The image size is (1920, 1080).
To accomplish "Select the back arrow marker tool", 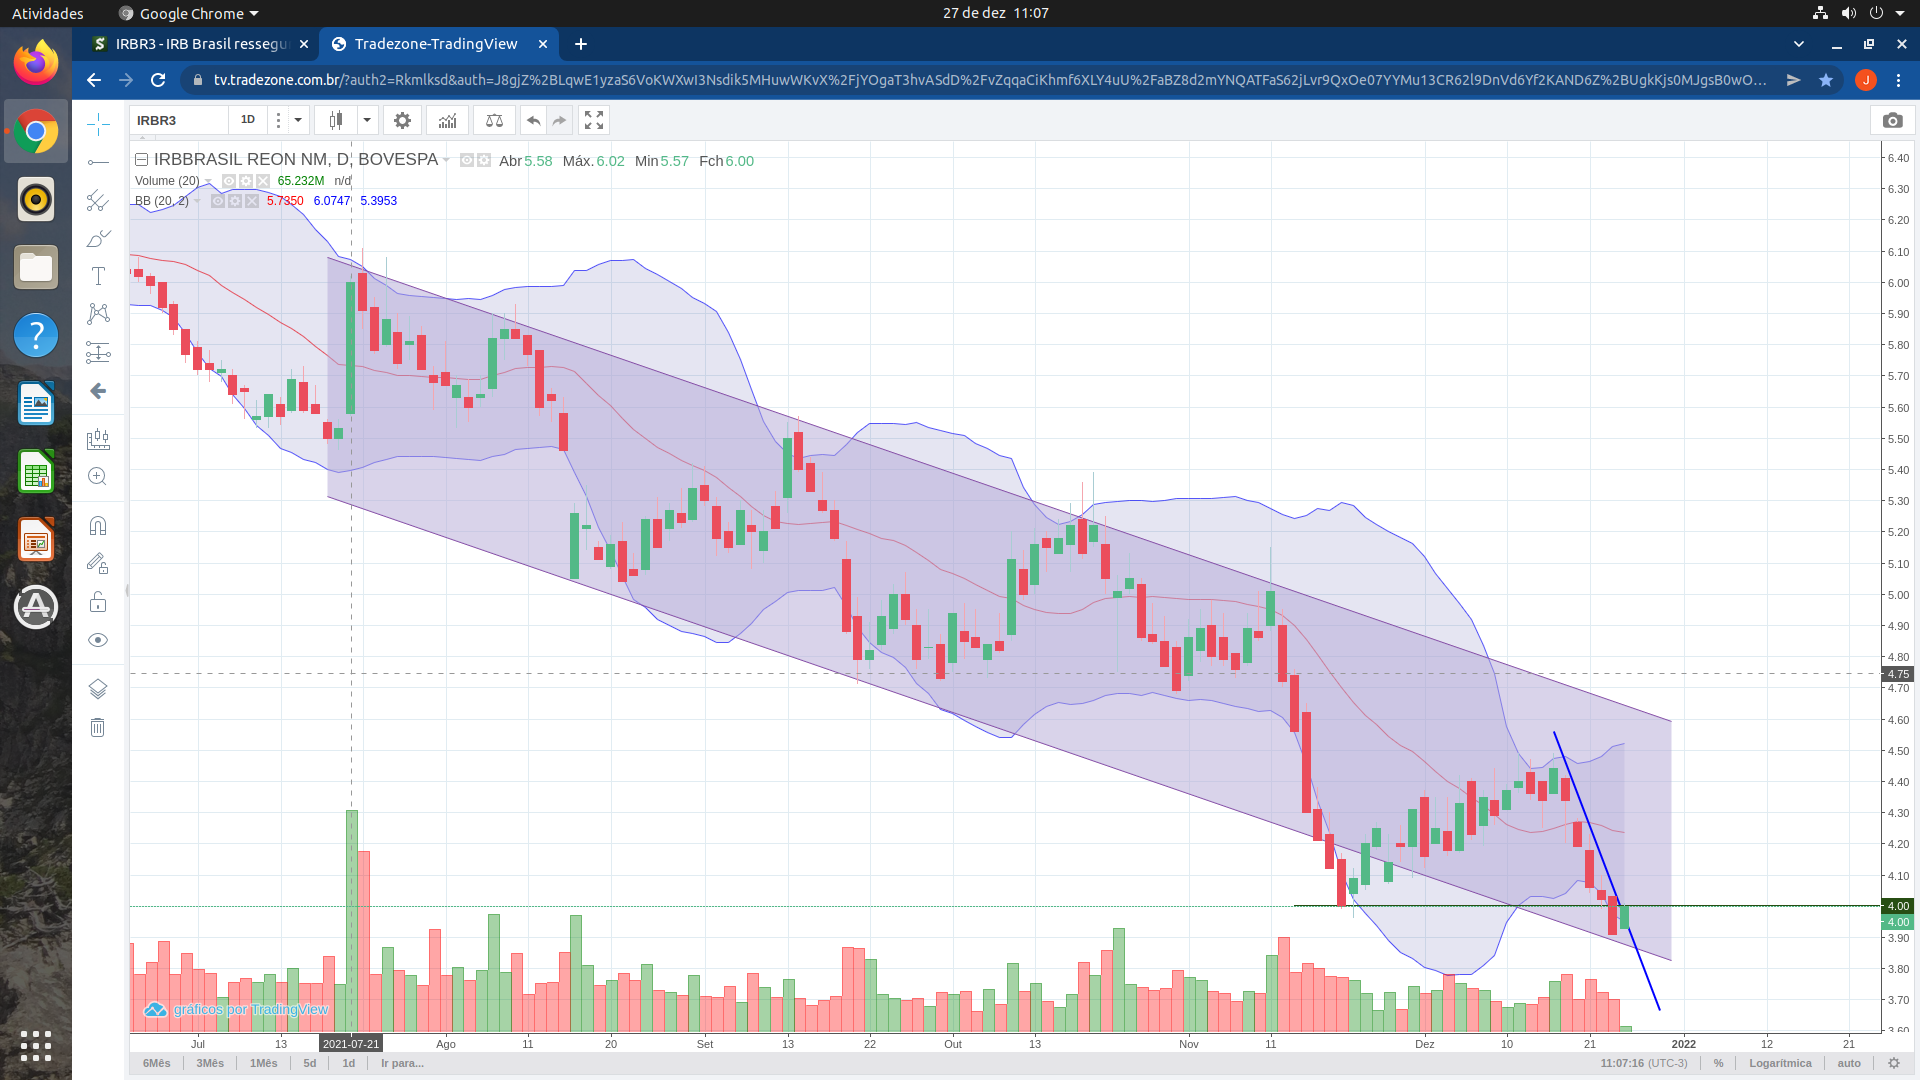I will point(98,391).
